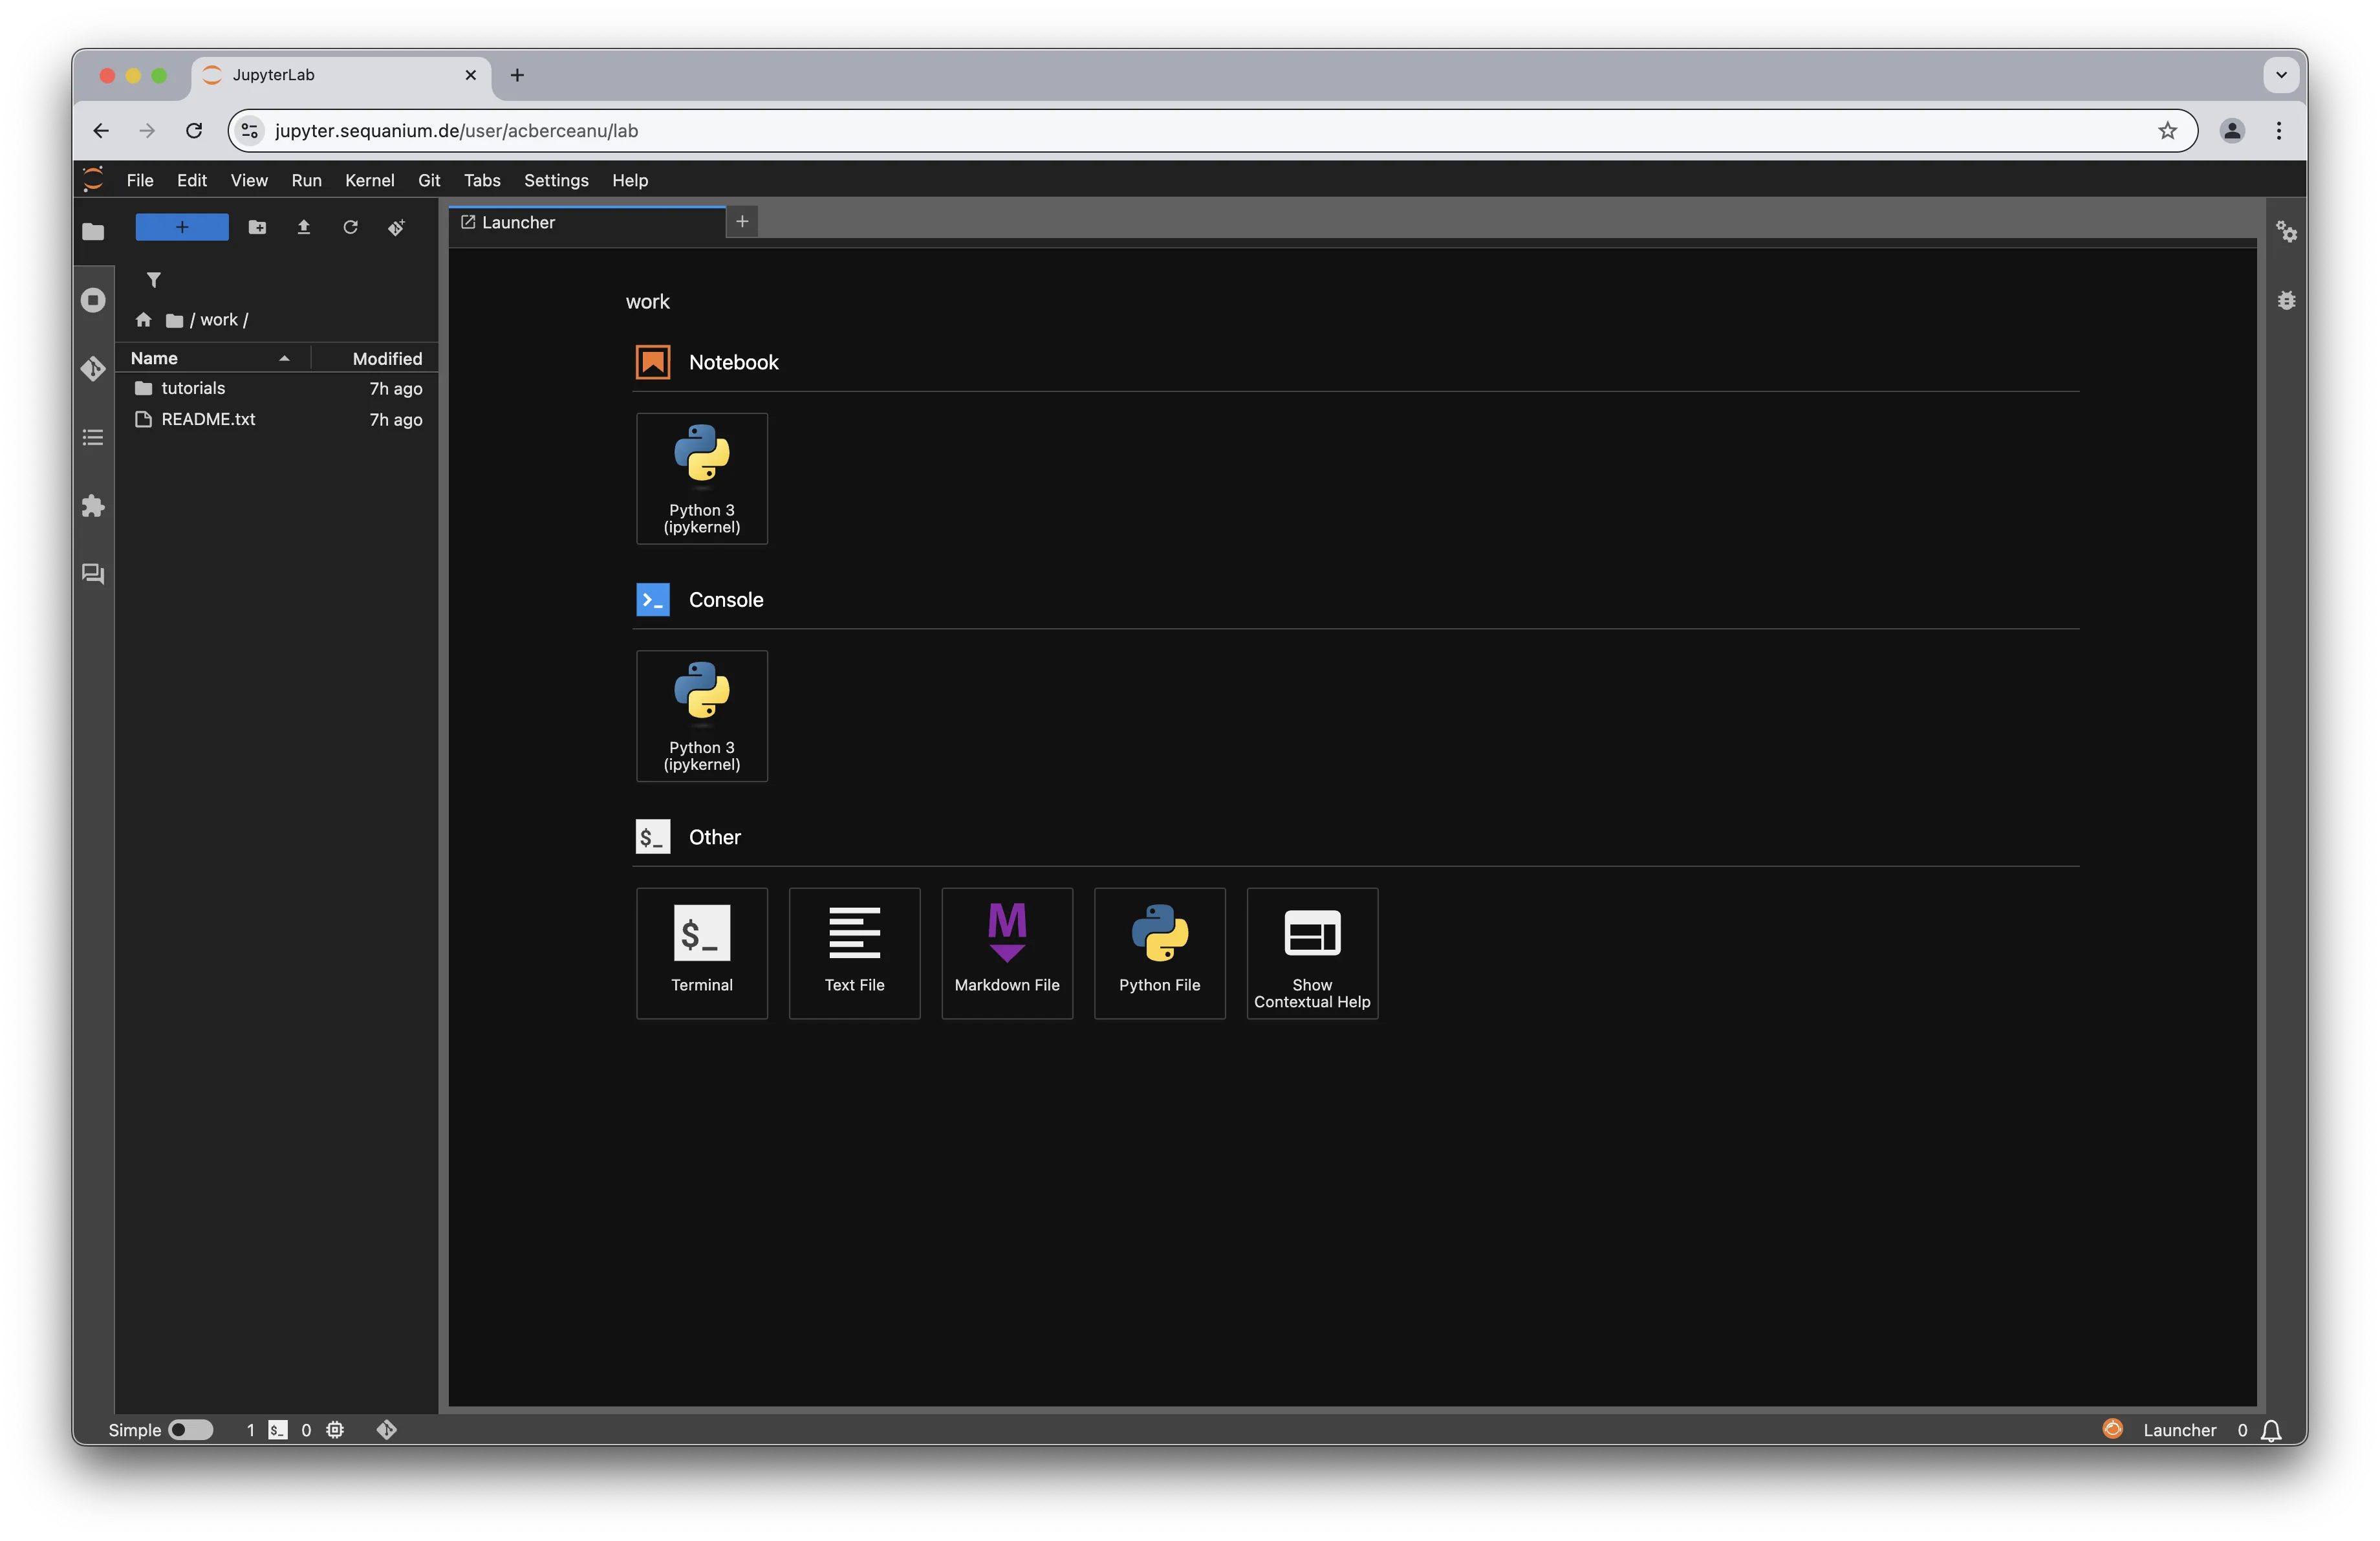2380x1541 pixels.
Task: Open the Git sidebar panel
Action: click(93, 369)
